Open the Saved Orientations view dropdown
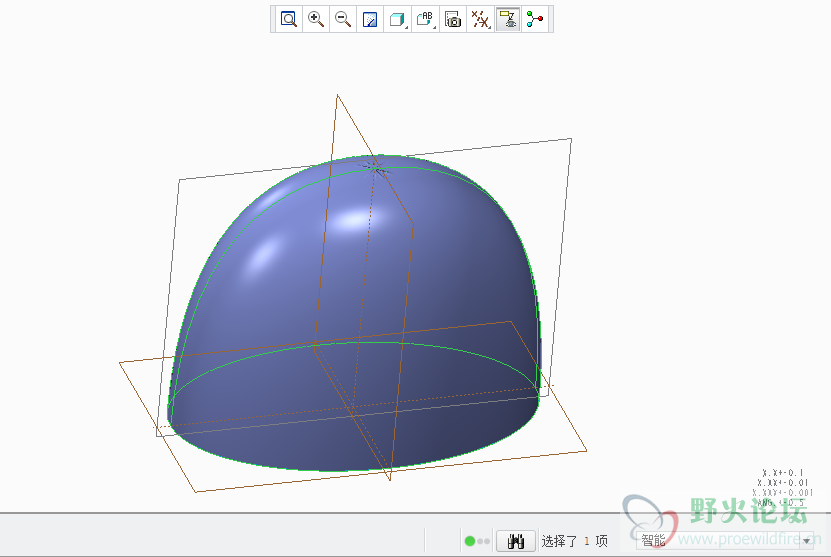The width and height of the screenshot is (831, 557). (425, 19)
